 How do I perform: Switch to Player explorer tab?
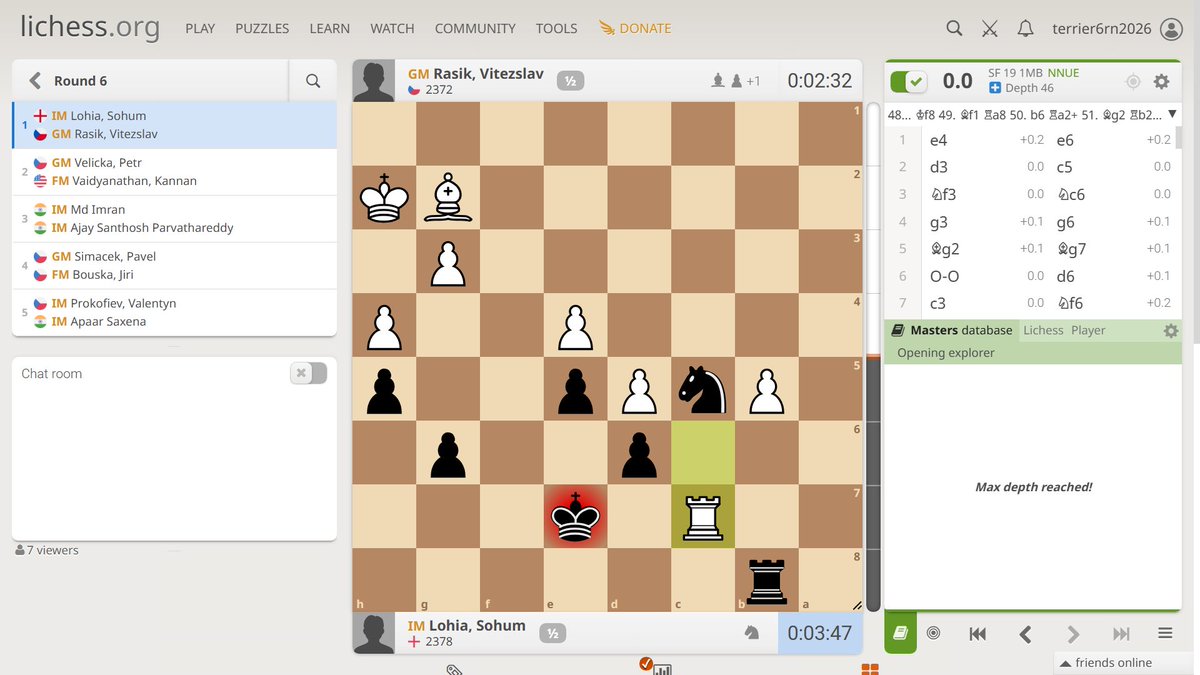coord(1088,330)
